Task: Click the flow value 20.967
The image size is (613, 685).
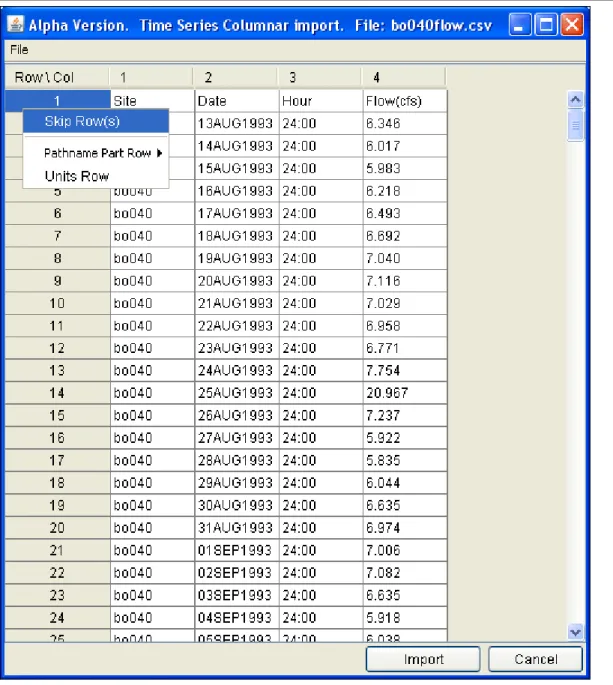Action: tap(405, 393)
